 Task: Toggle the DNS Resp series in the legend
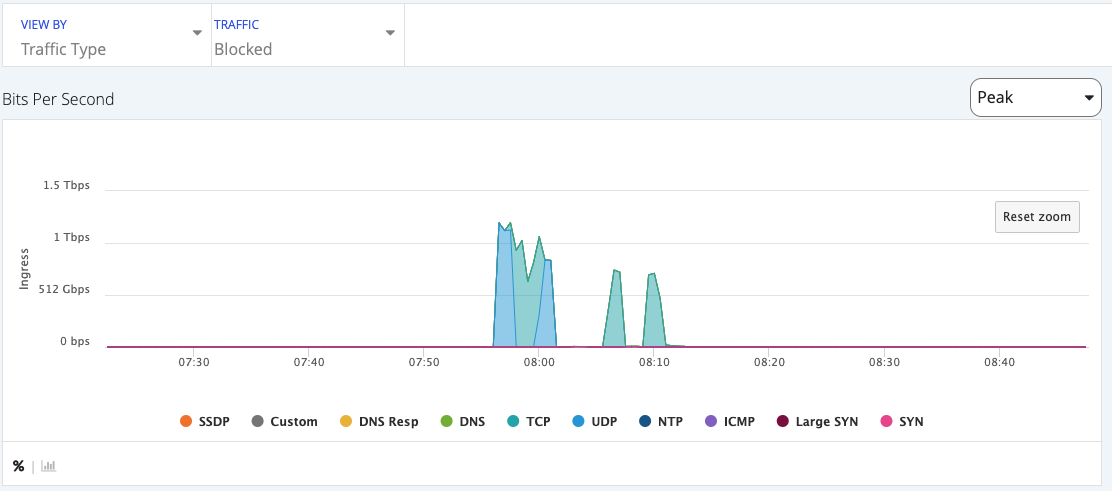pos(379,421)
